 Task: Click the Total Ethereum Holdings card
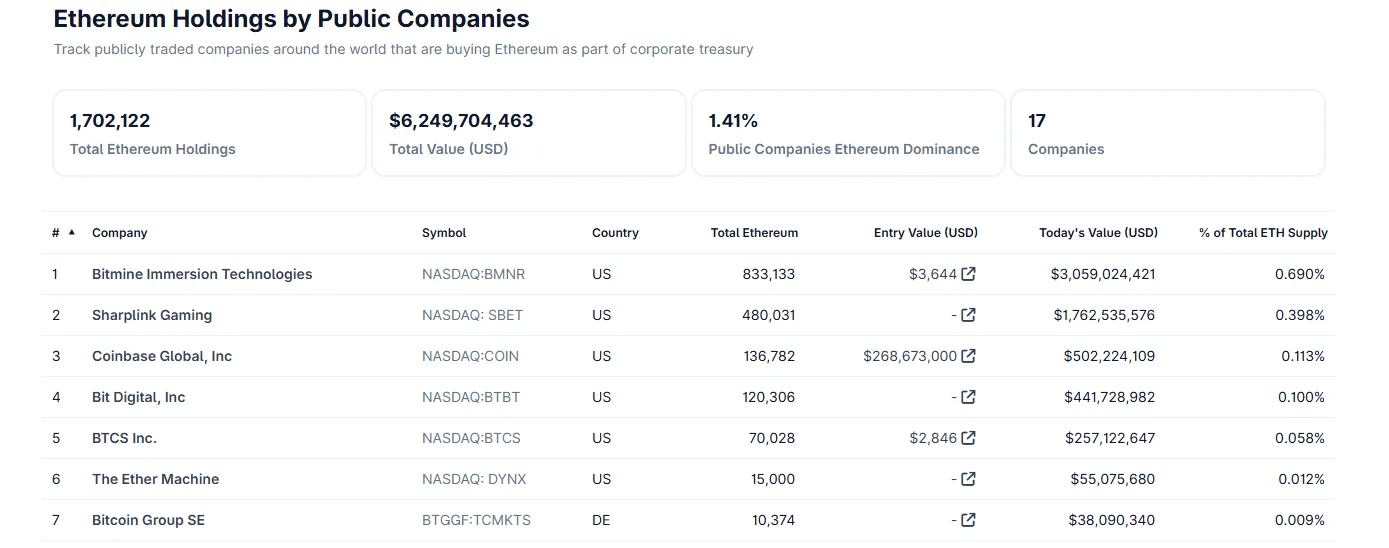click(x=209, y=133)
